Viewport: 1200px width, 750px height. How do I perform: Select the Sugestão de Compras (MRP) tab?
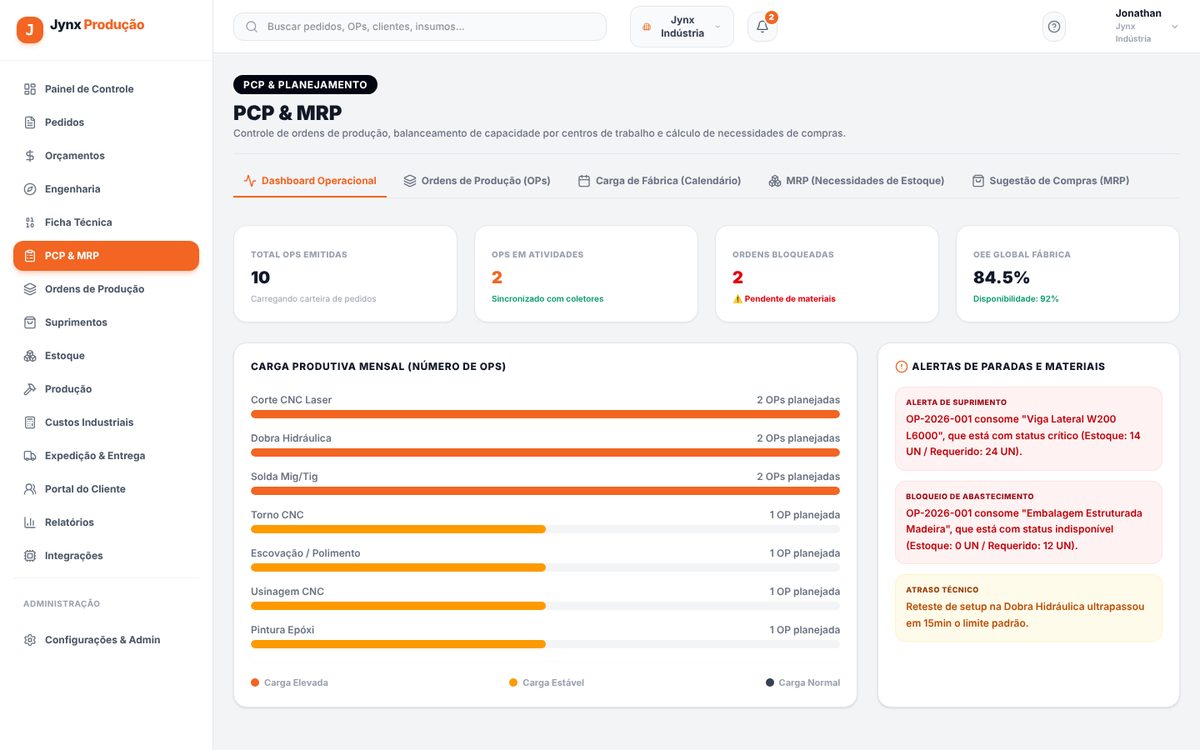click(x=1050, y=181)
